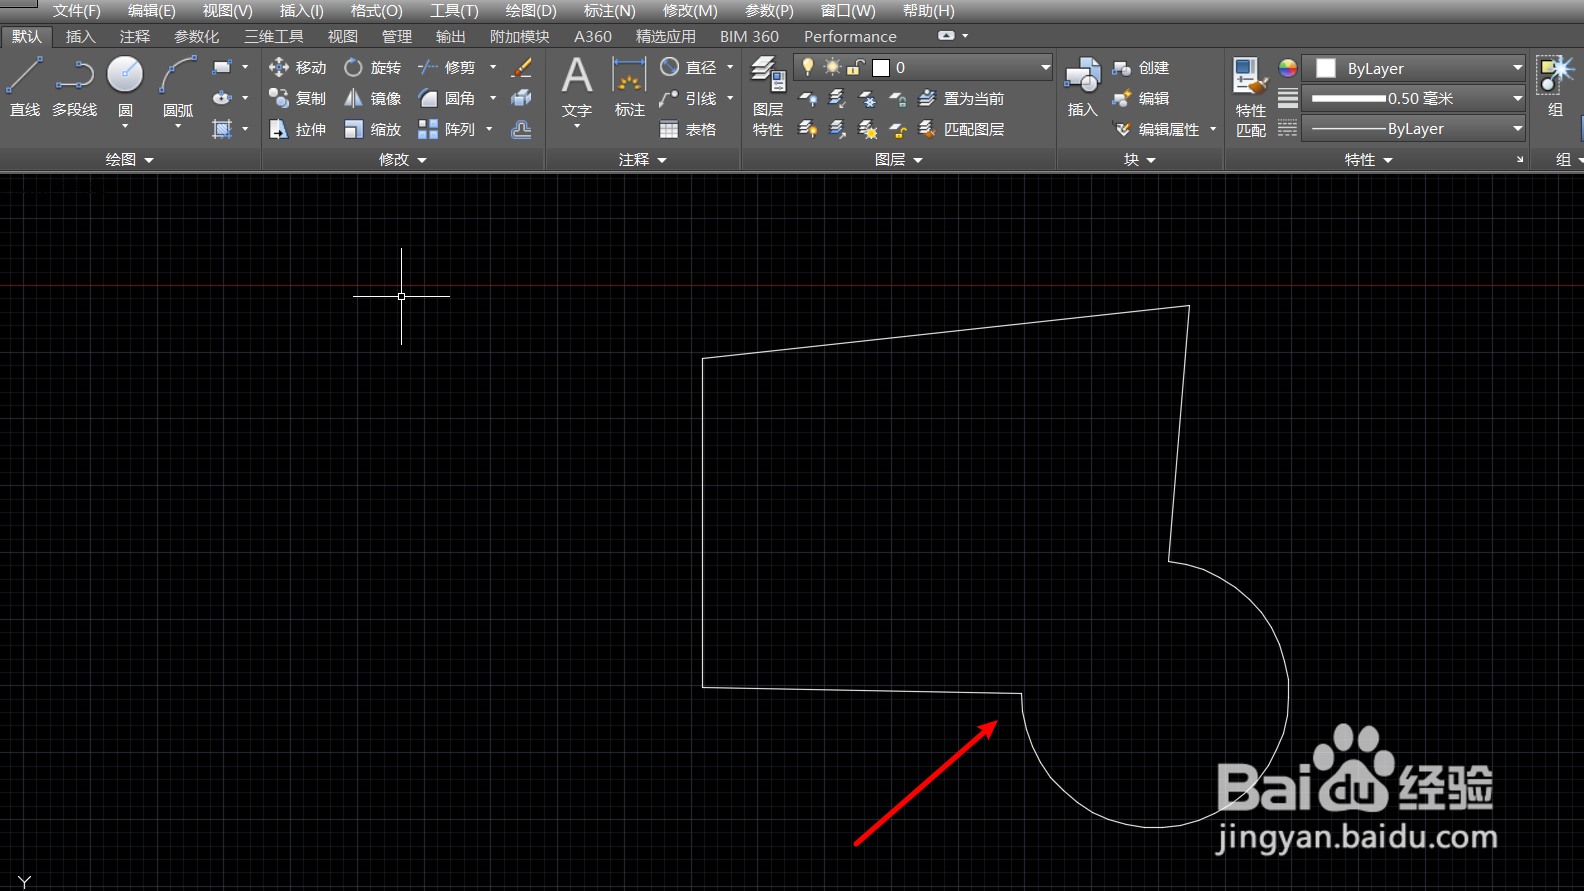
Task: Click the 特性 panel dialog launcher arrow
Action: pos(1520,159)
